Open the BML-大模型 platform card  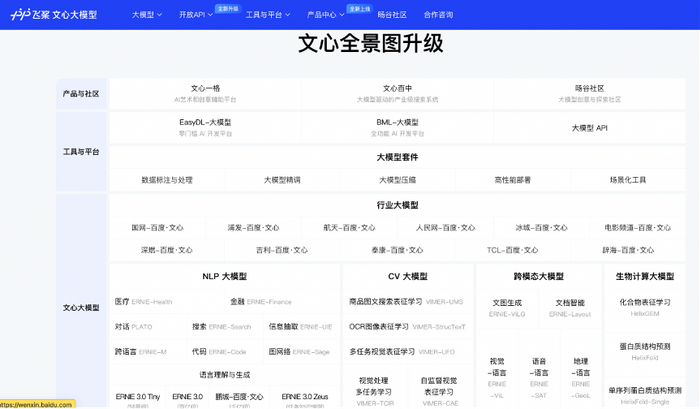(397, 127)
